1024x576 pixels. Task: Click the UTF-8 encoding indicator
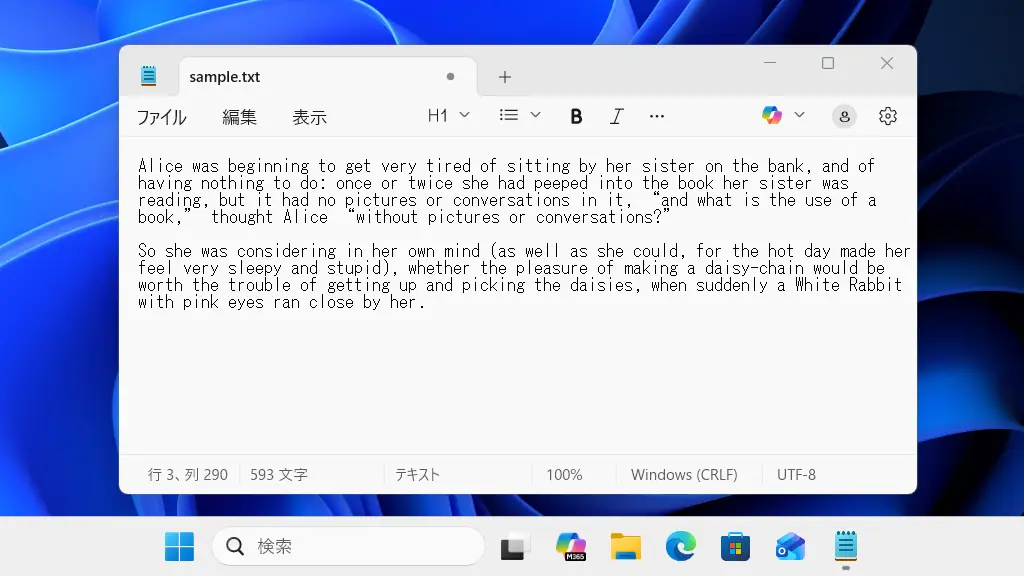click(796, 475)
